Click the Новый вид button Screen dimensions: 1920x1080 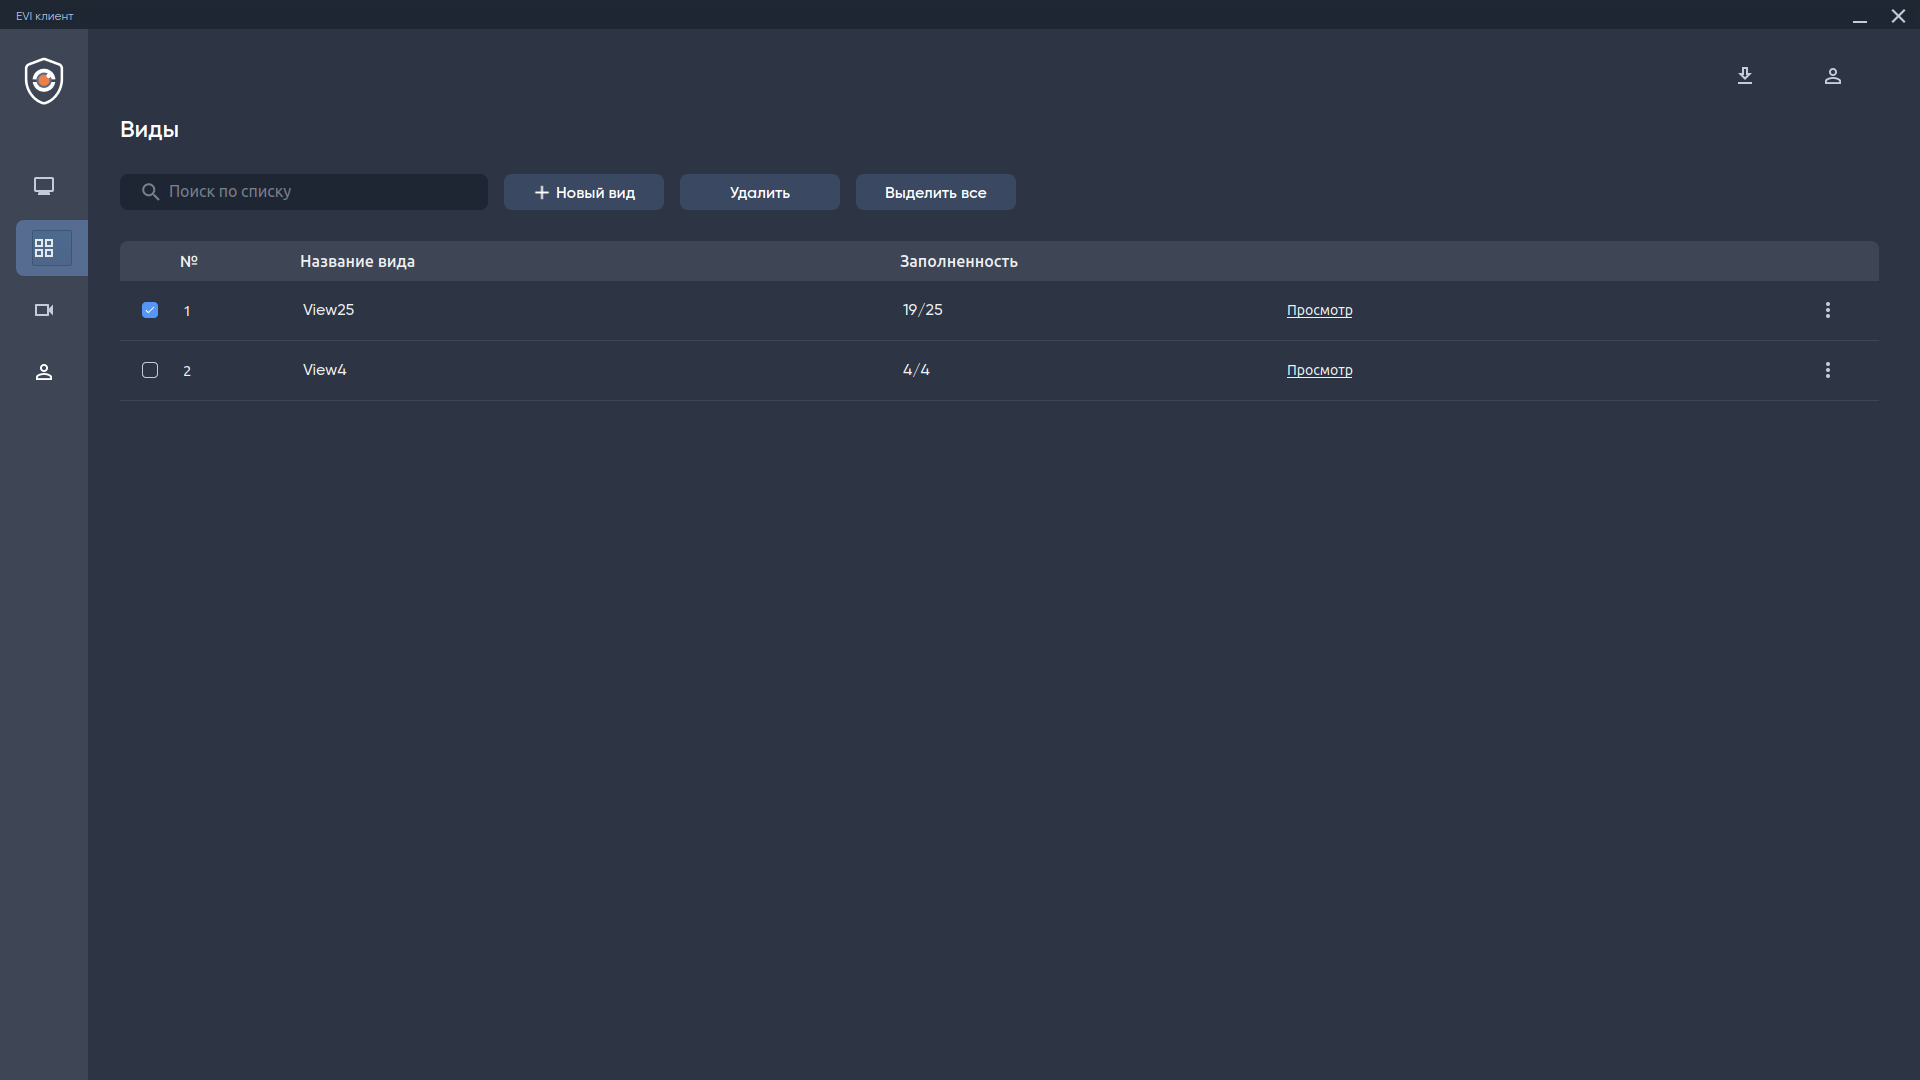click(584, 192)
